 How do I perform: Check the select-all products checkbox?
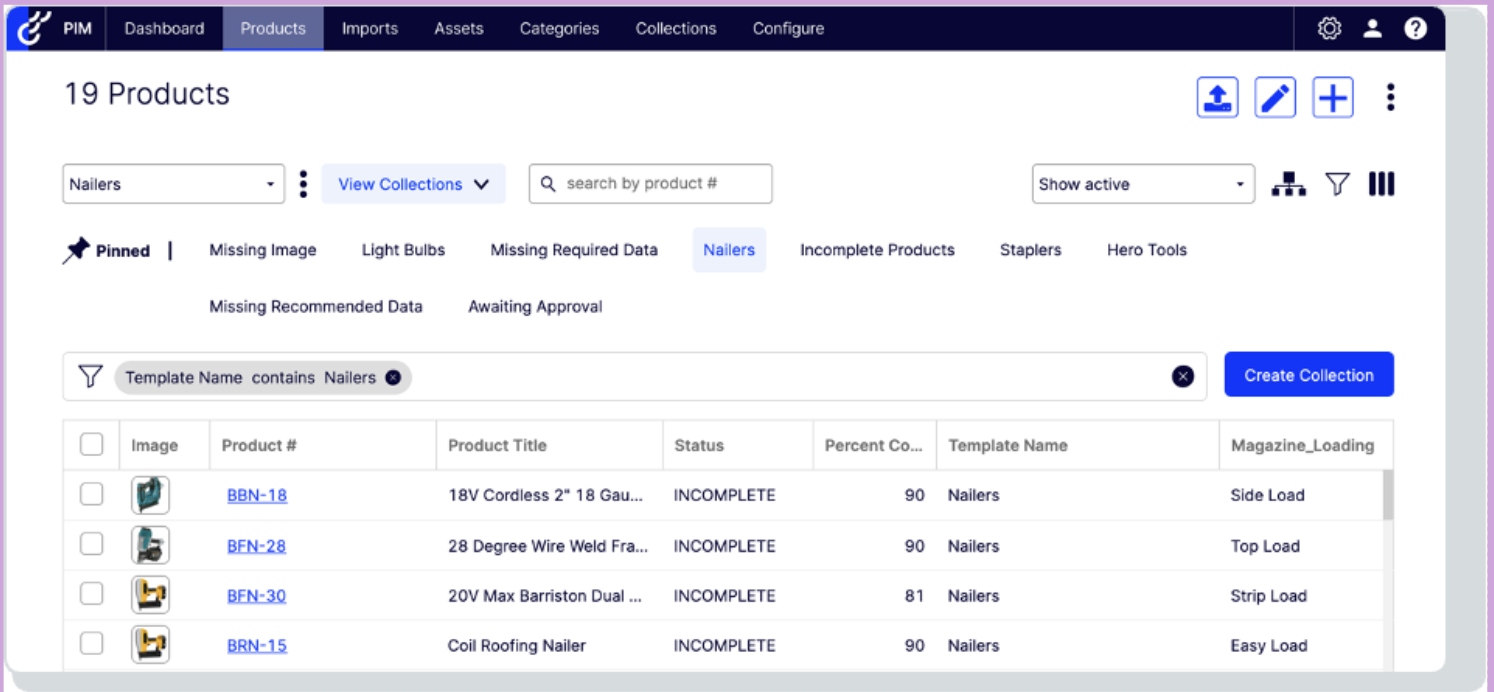[91, 445]
